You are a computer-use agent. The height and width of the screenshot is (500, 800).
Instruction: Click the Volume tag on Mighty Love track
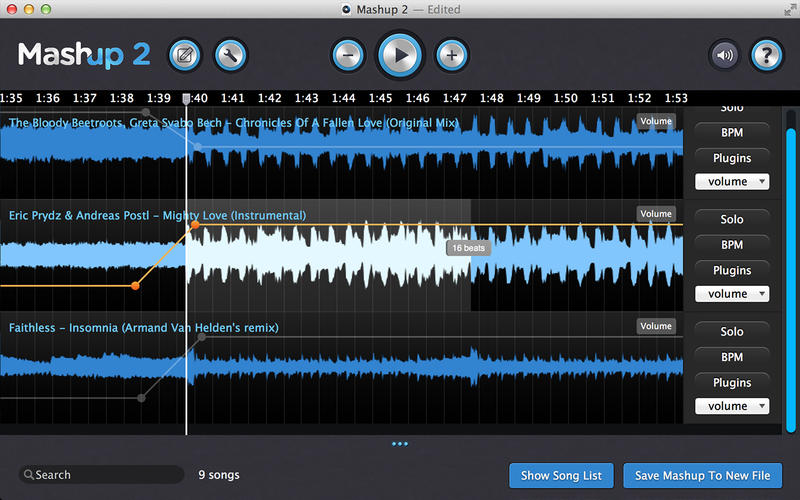pyautogui.click(x=656, y=214)
